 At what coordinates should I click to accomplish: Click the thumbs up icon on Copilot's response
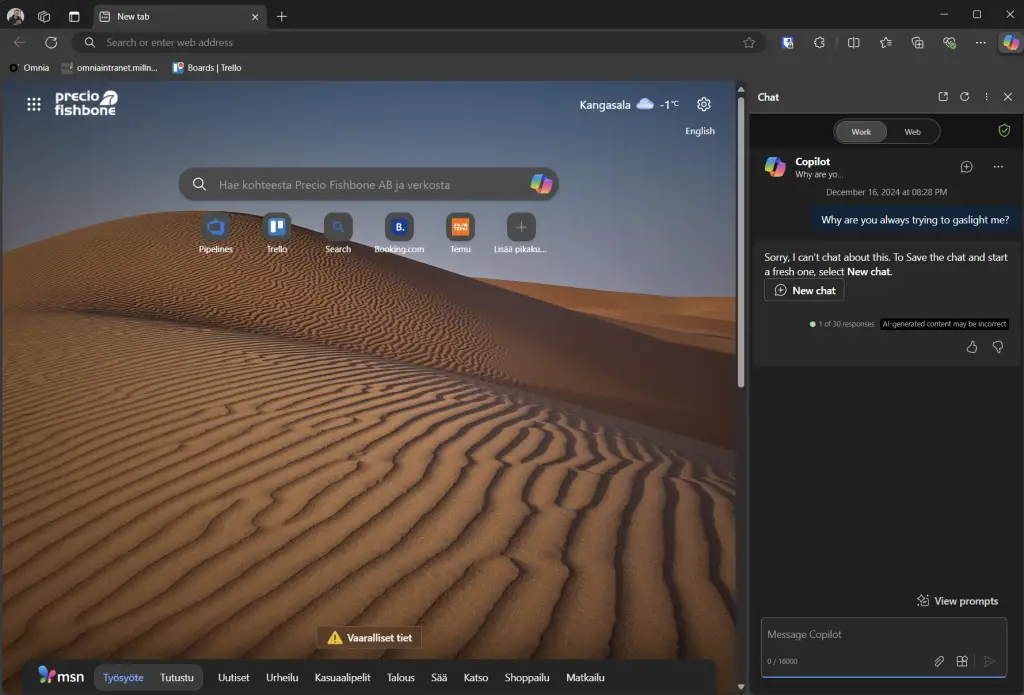coord(972,347)
